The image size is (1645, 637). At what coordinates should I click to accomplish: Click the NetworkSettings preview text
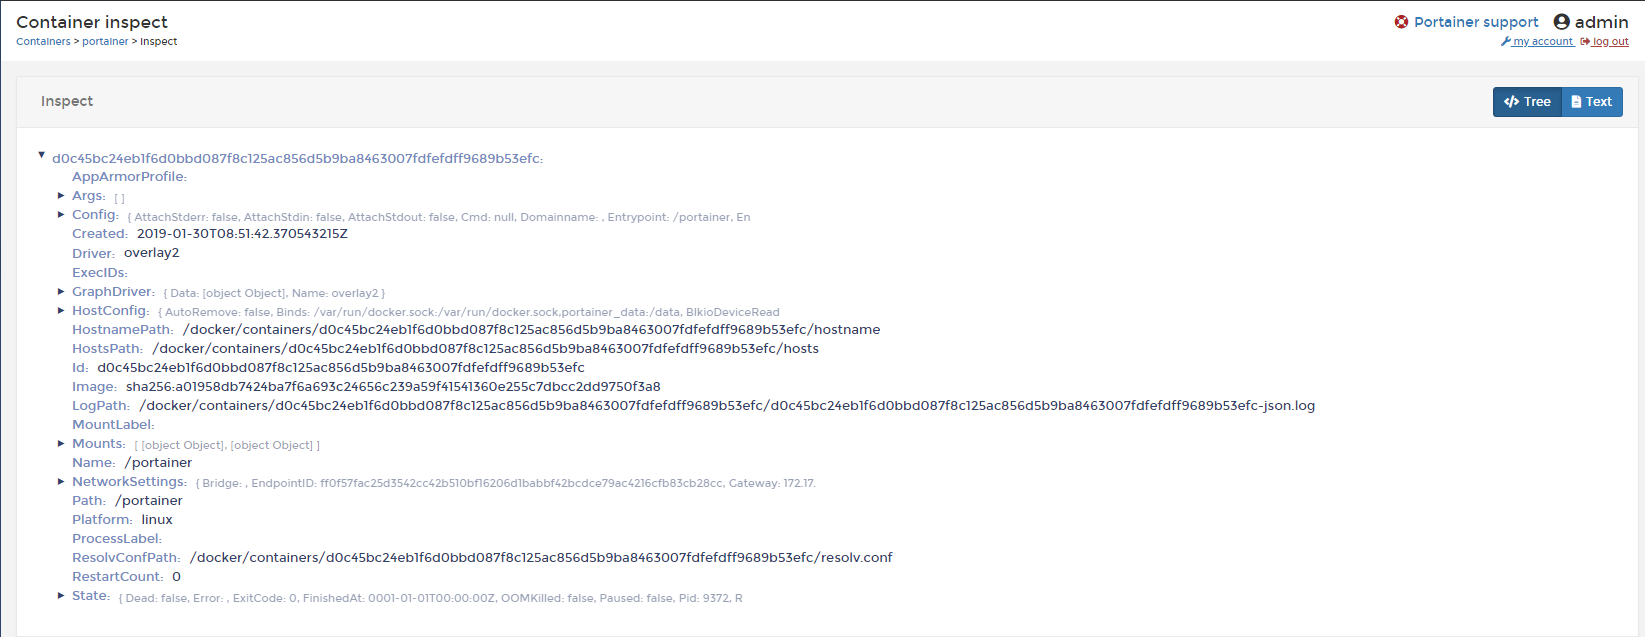506,483
